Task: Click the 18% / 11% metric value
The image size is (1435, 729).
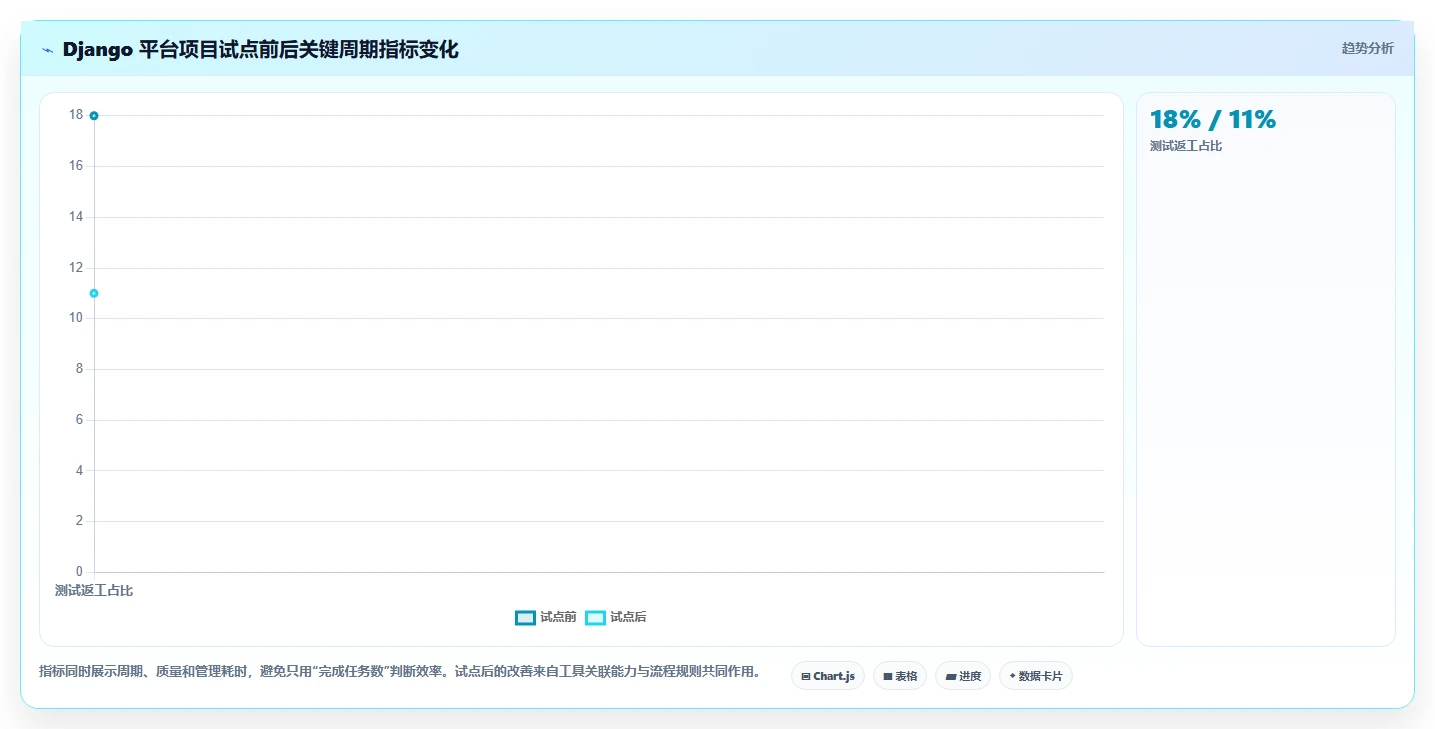Action: [x=1213, y=120]
